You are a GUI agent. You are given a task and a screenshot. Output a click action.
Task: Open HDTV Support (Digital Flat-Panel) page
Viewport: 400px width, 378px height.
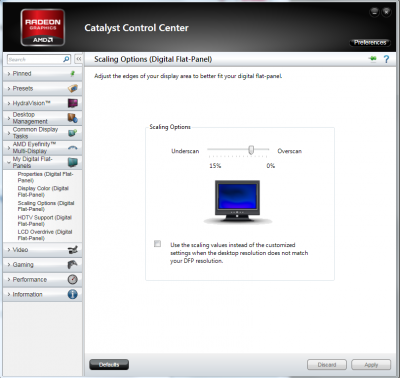click(45, 221)
